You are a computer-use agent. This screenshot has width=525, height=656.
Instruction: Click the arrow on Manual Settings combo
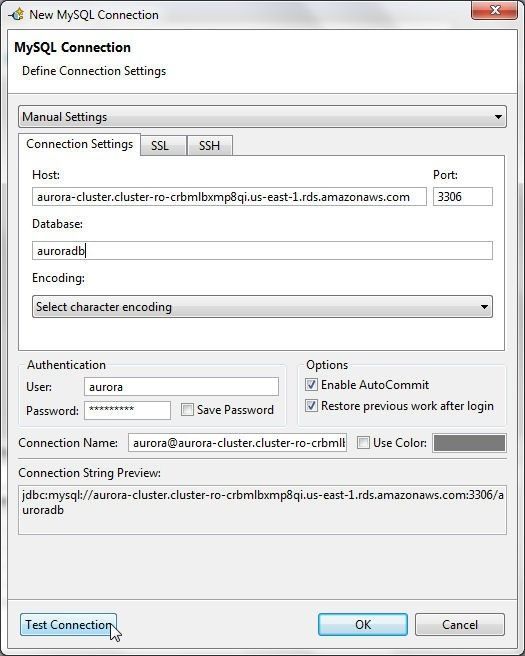(498, 117)
